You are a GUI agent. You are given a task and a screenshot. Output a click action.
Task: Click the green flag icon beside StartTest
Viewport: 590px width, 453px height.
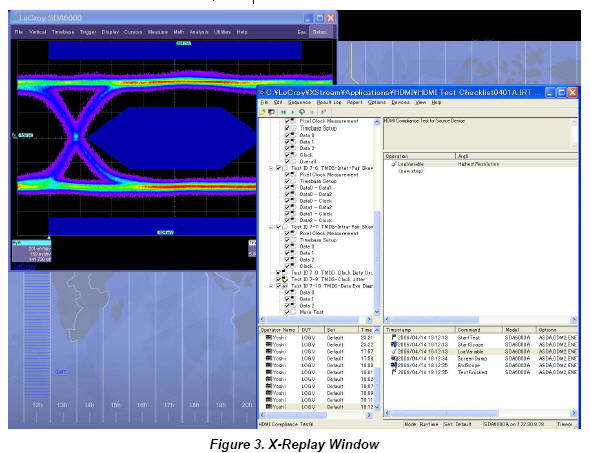394,337
